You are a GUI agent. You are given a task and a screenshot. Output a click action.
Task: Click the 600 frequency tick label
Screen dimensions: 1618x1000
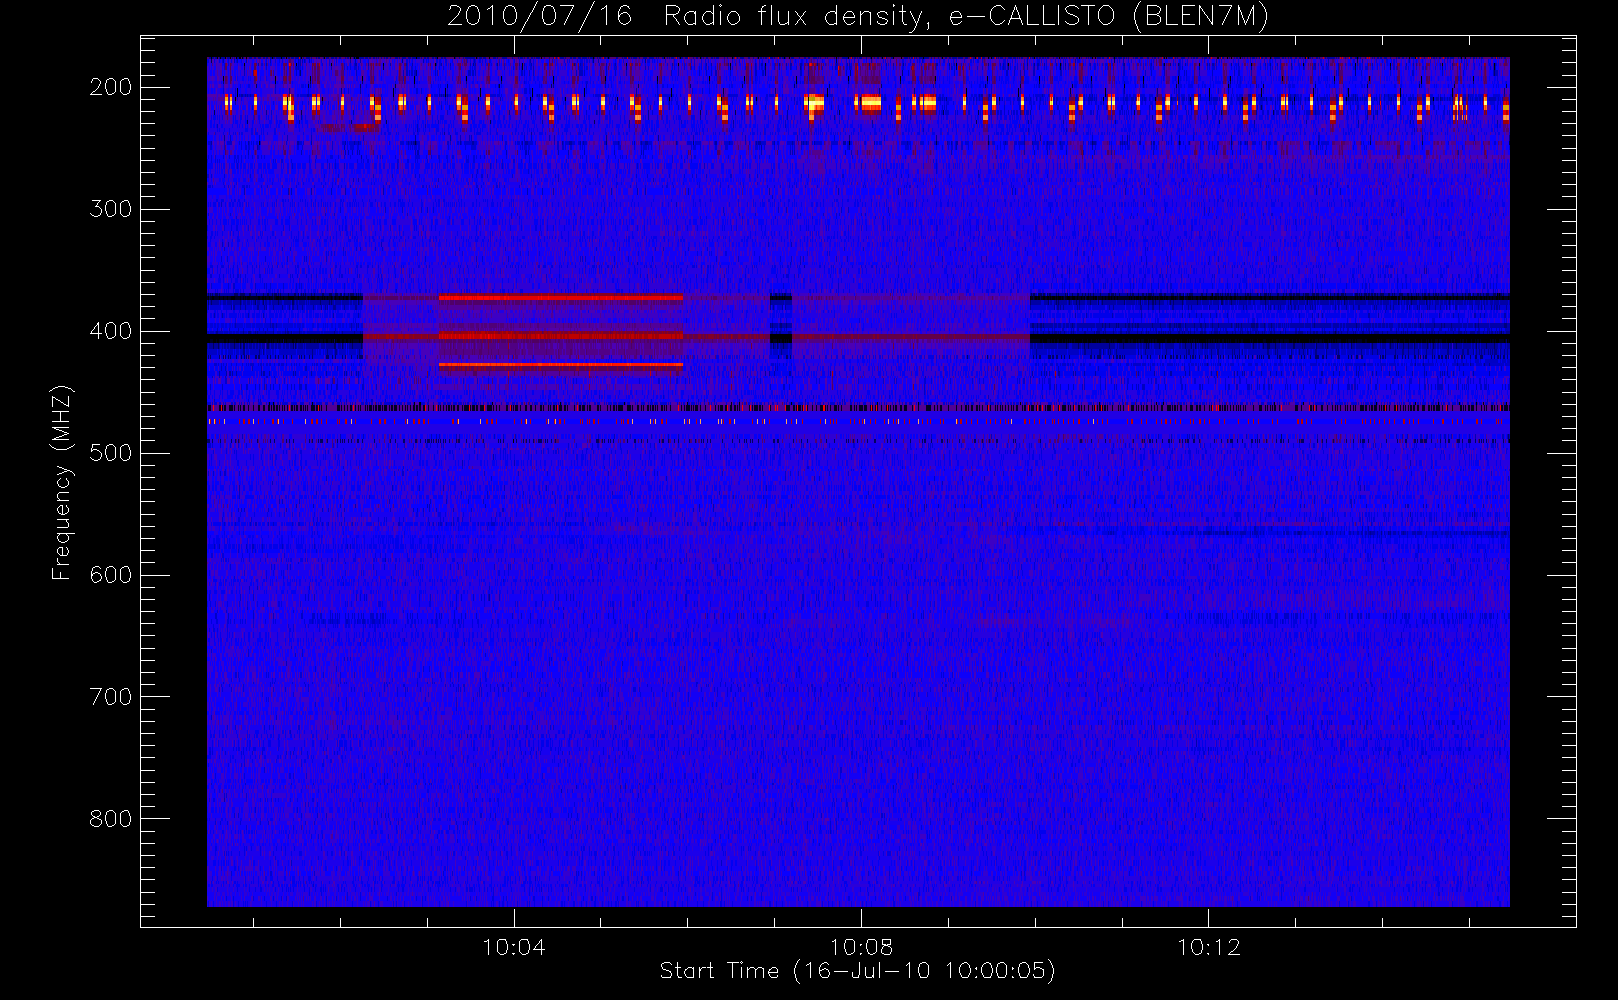pos(111,575)
